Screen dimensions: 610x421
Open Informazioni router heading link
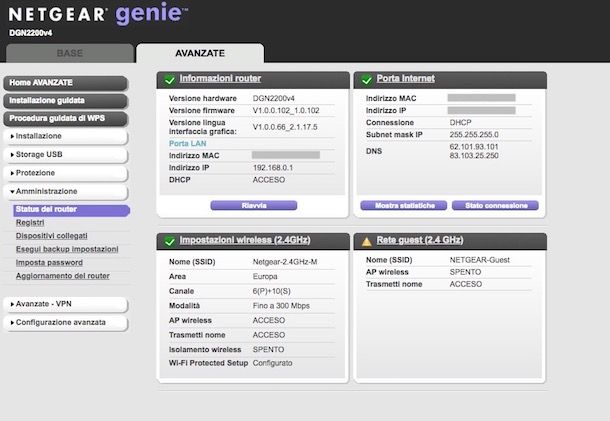click(220, 79)
